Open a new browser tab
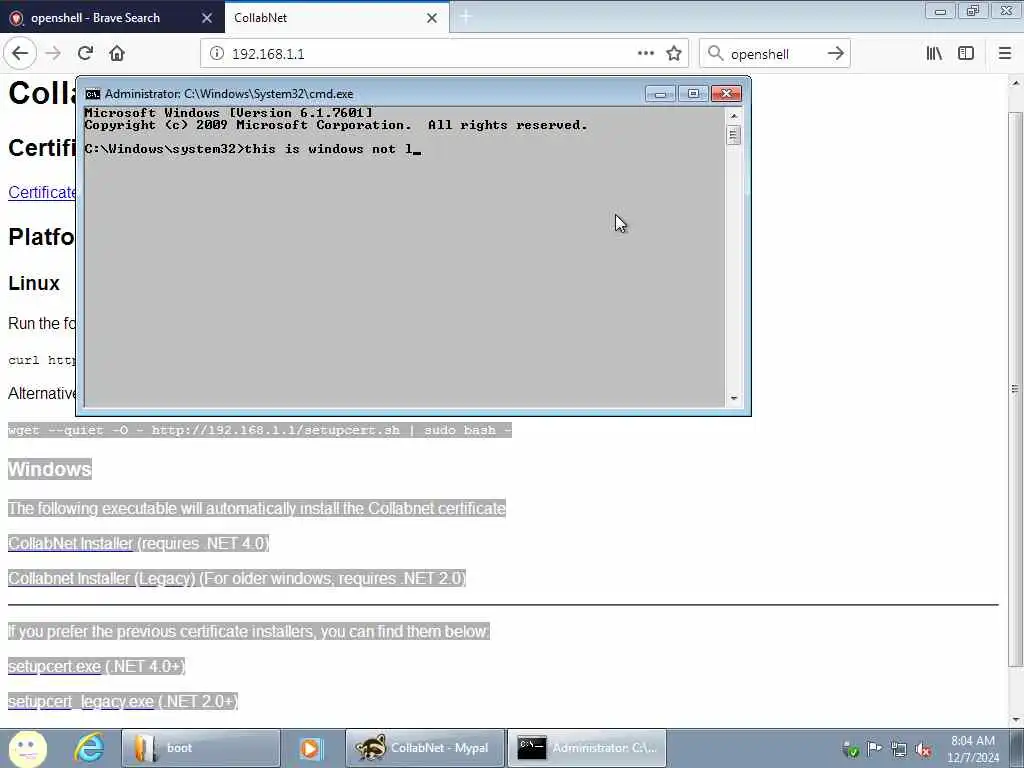The image size is (1024, 768). [x=466, y=18]
